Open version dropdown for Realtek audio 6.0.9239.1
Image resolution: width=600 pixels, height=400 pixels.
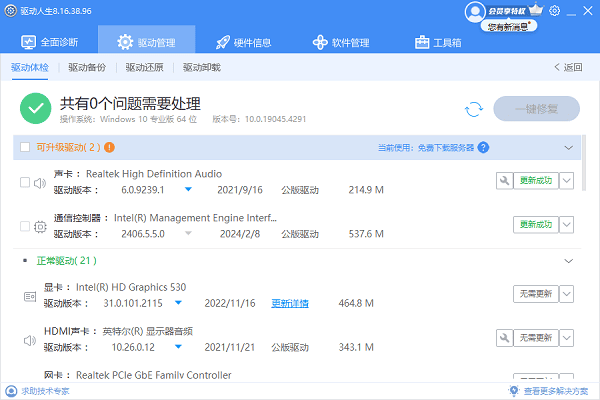point(187,189)
